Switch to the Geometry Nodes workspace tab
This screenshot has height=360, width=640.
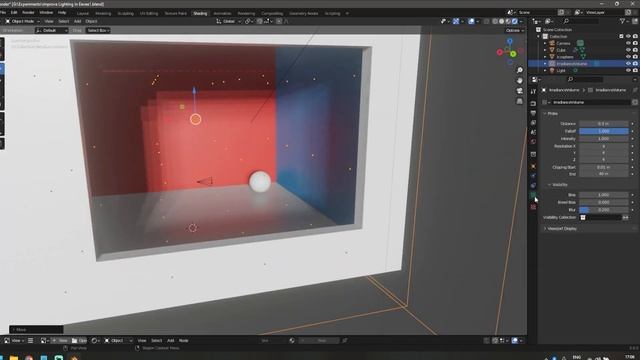[304, 13]
